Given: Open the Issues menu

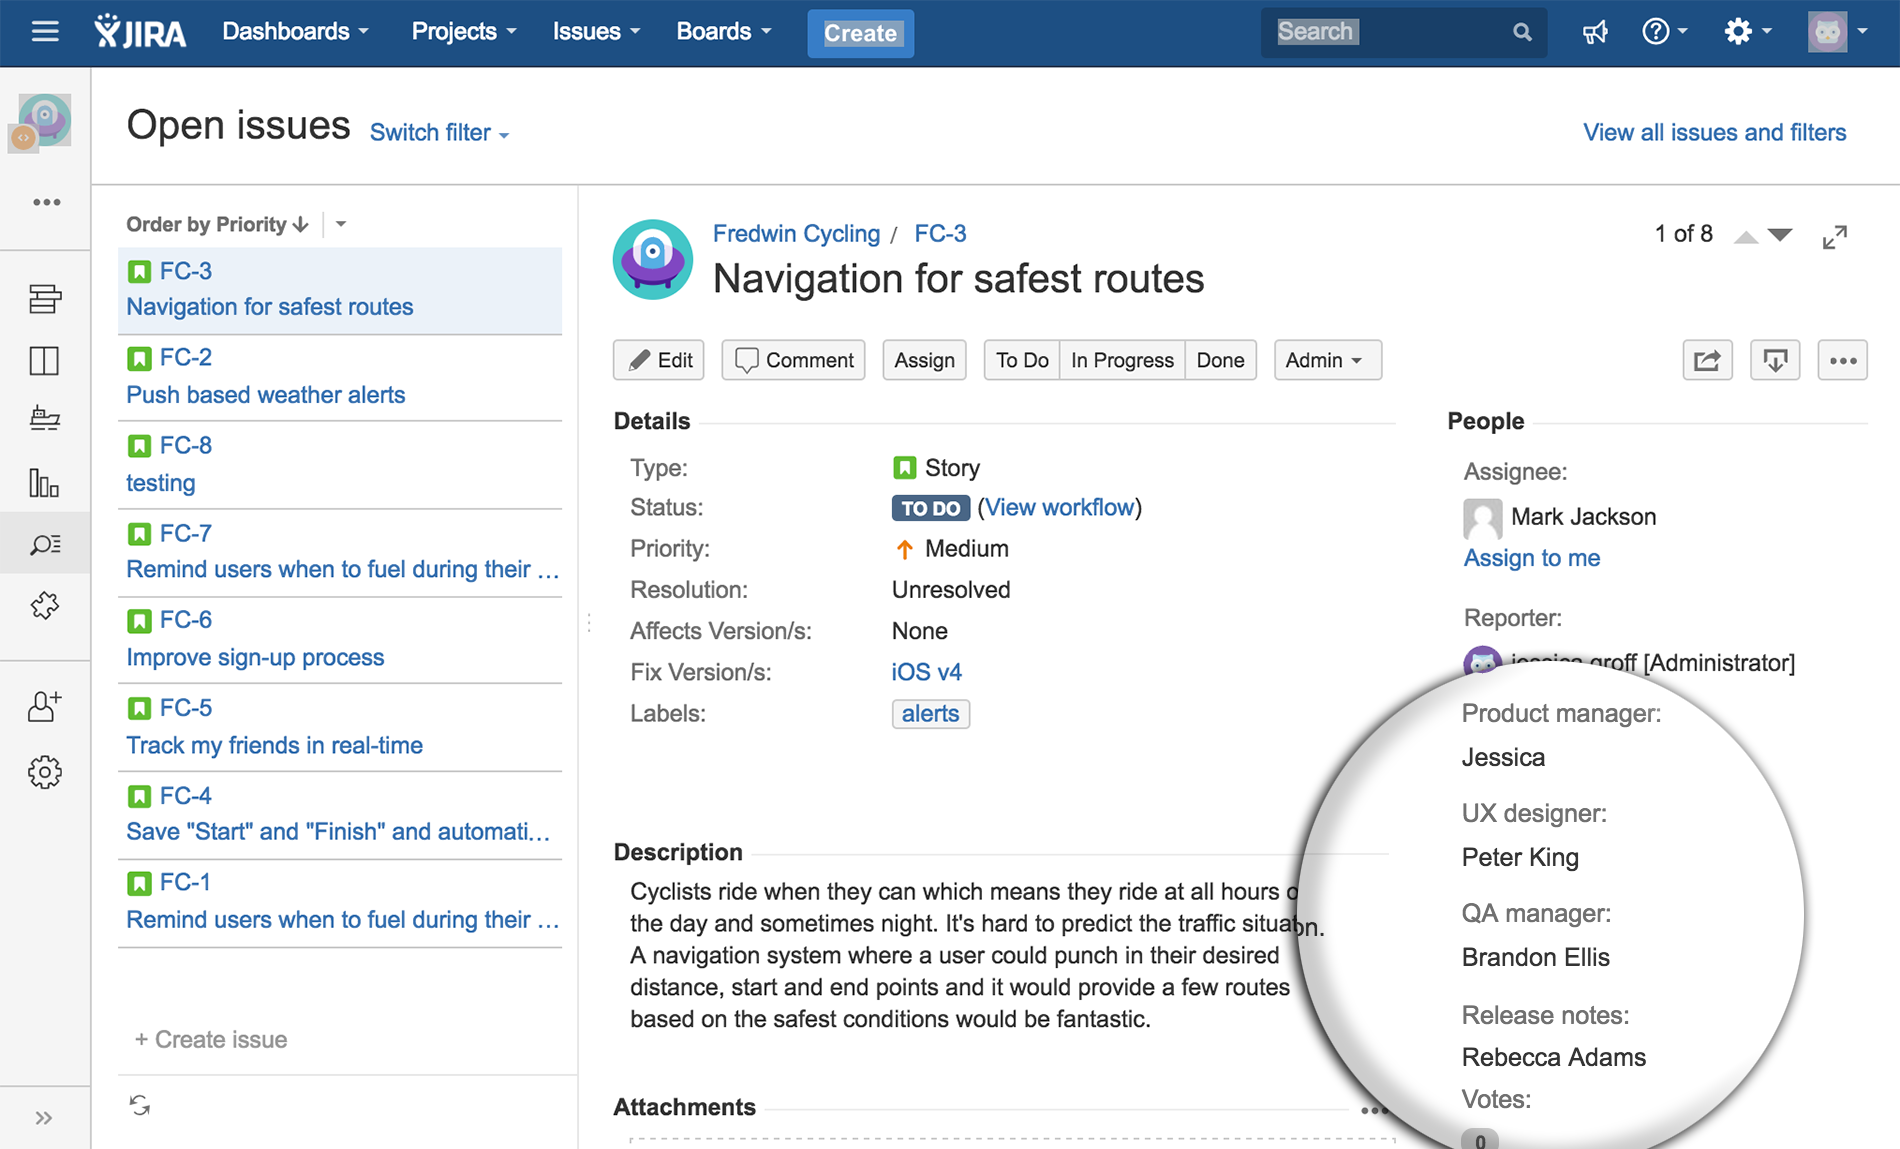Looking at the screenshot, I should click(x=597, y=32).
